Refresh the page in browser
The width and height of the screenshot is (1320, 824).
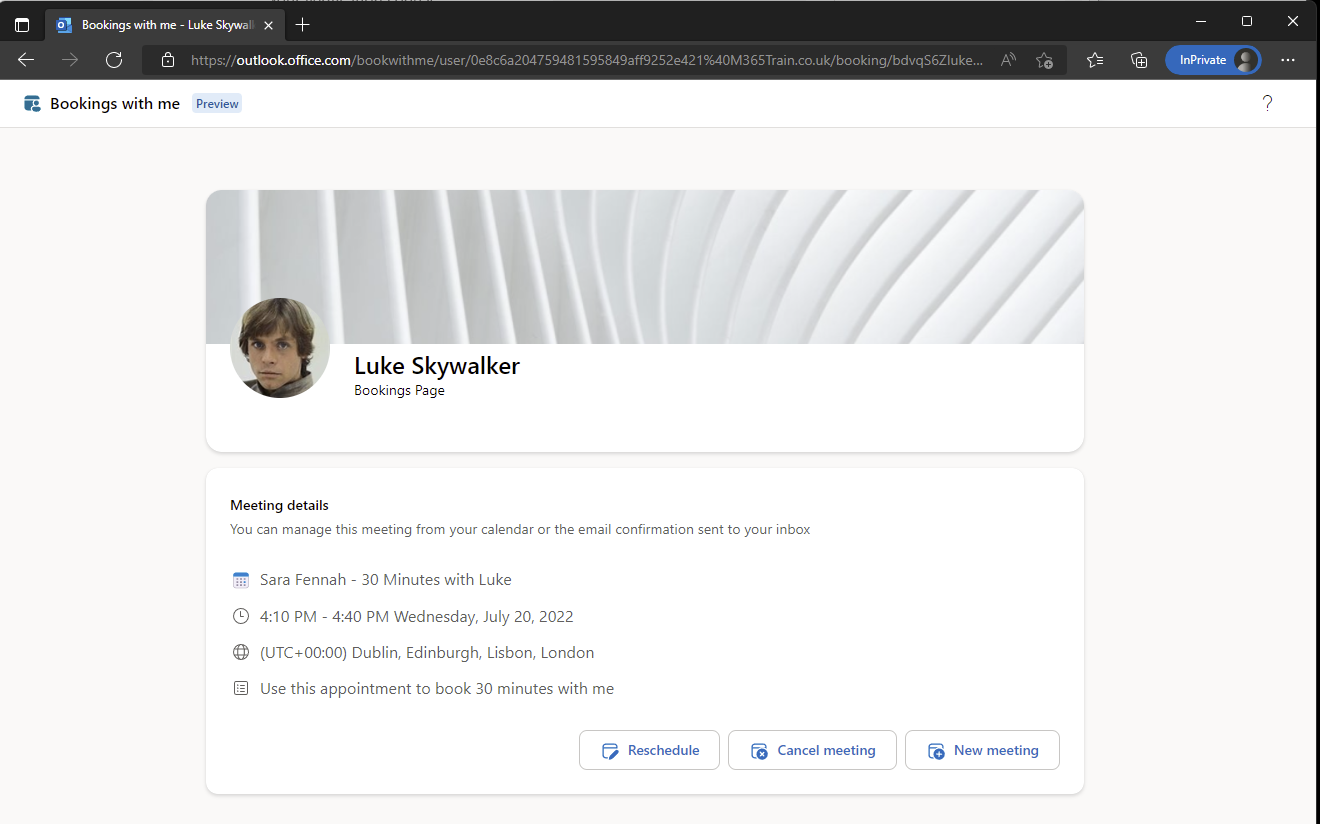coord(114,60)
